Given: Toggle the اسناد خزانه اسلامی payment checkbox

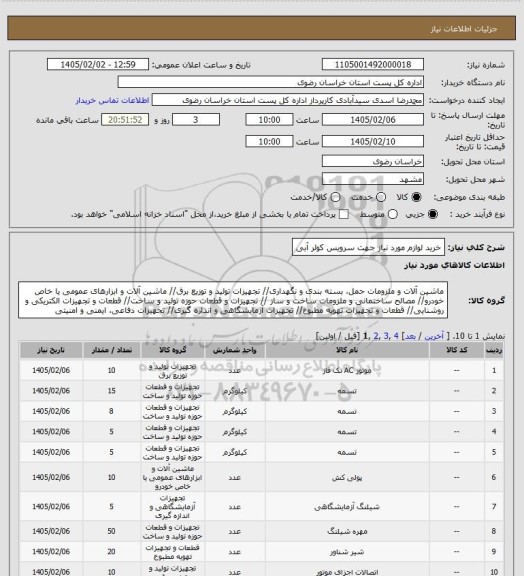Looking at the screenshot, I should [x=344, y=214].
